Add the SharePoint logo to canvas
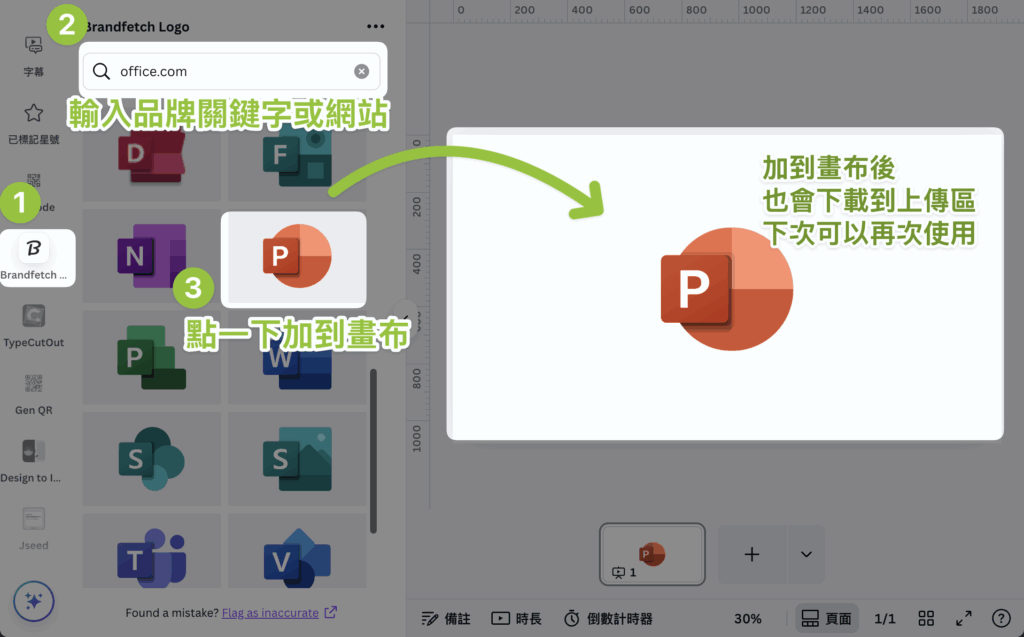This screenshot has width=1024, height=637. click(x=152, y=459)
